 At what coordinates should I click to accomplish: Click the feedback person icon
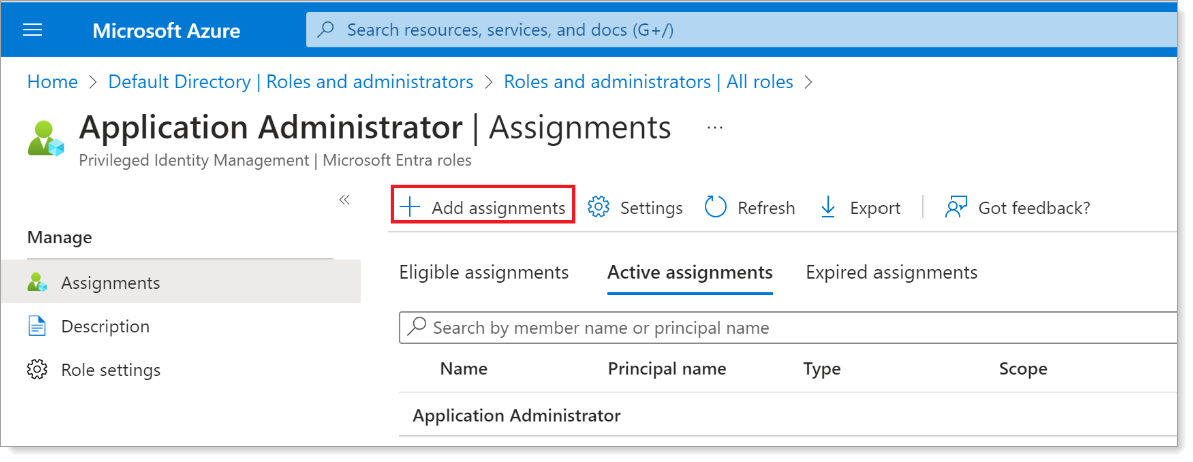coord(956,207)
